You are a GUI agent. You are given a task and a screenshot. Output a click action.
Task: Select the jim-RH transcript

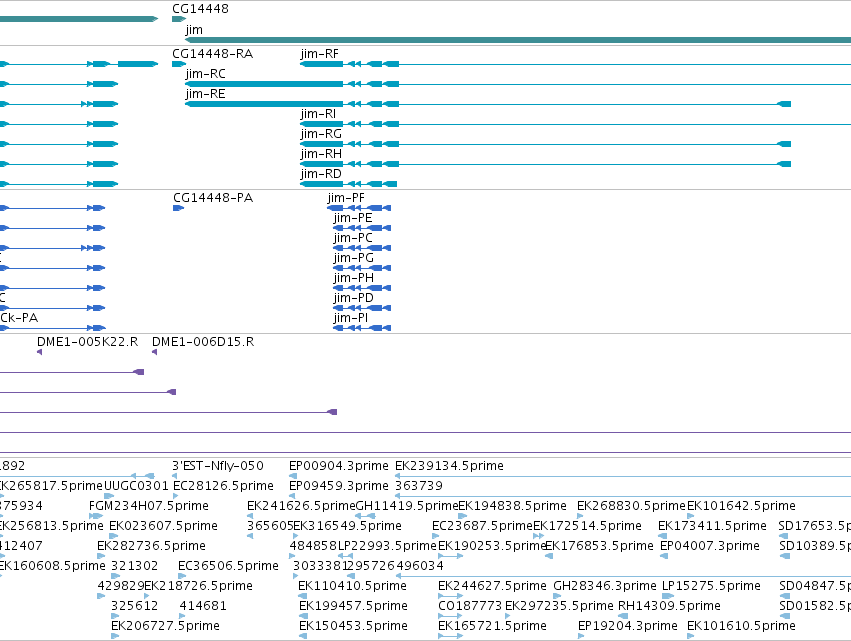545,164
